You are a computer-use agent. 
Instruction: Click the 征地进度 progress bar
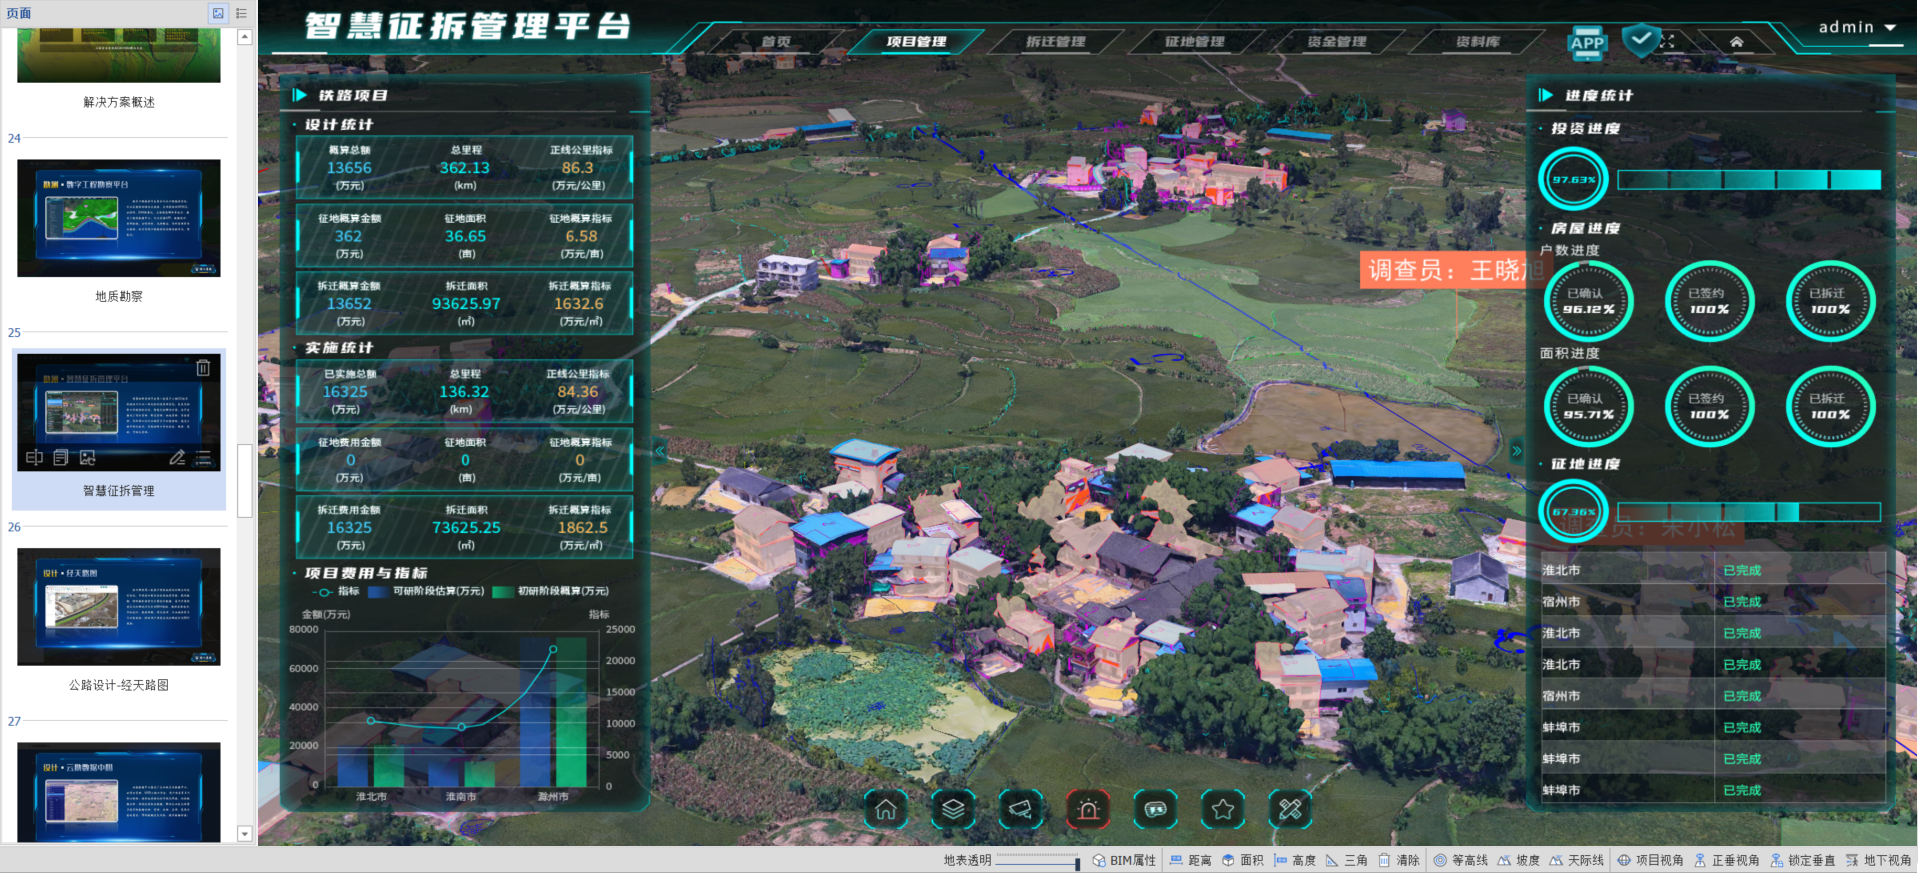click(1749, 512)
